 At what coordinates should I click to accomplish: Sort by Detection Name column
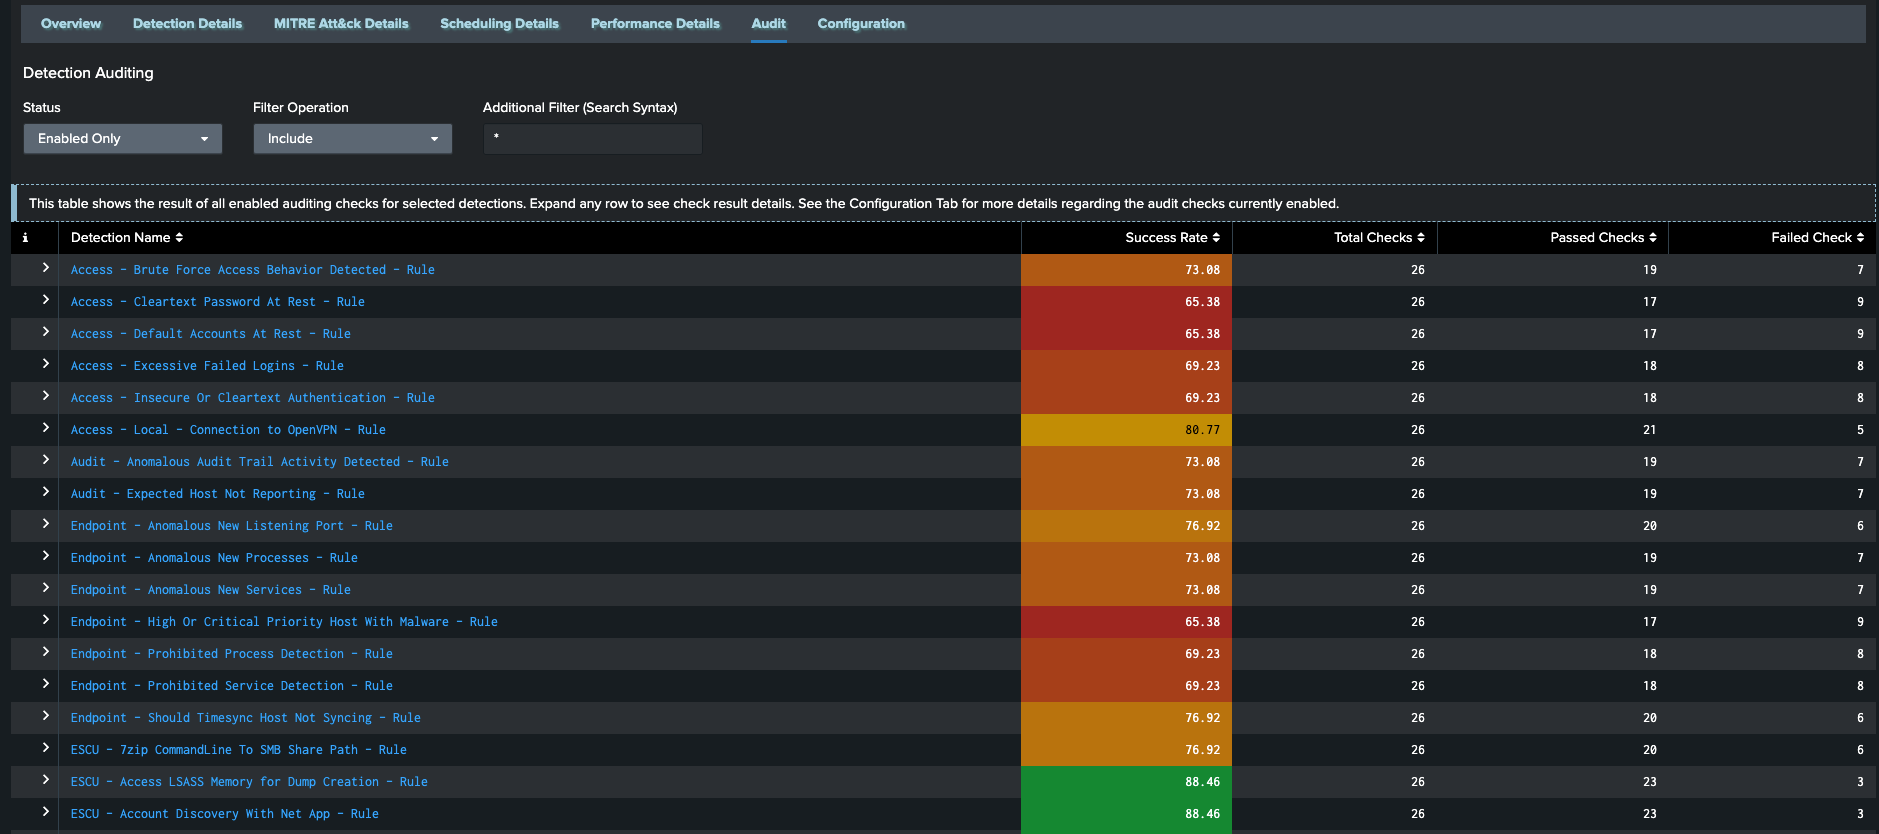[127, 238]
